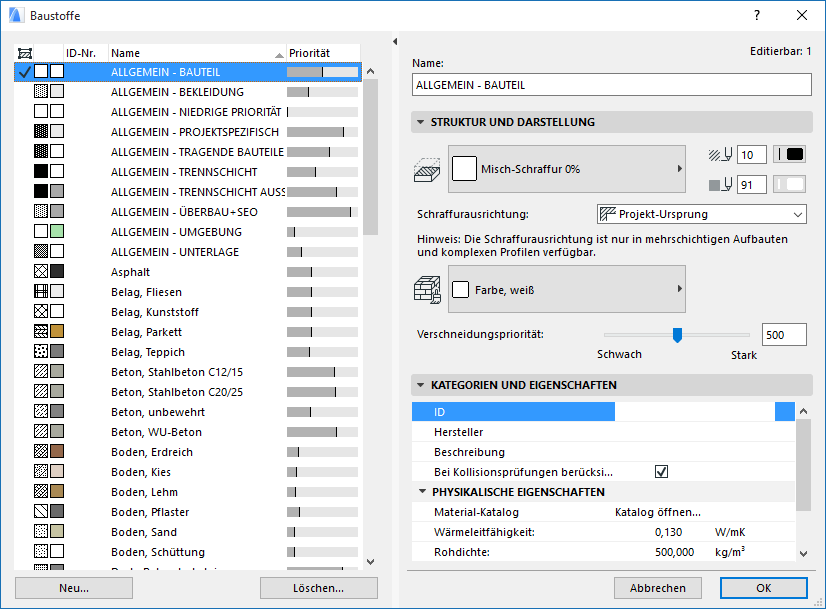The width and height of the screenshot is (826, 609).
Task: Click the fill background pen icon
Action: tap(721, 184)
